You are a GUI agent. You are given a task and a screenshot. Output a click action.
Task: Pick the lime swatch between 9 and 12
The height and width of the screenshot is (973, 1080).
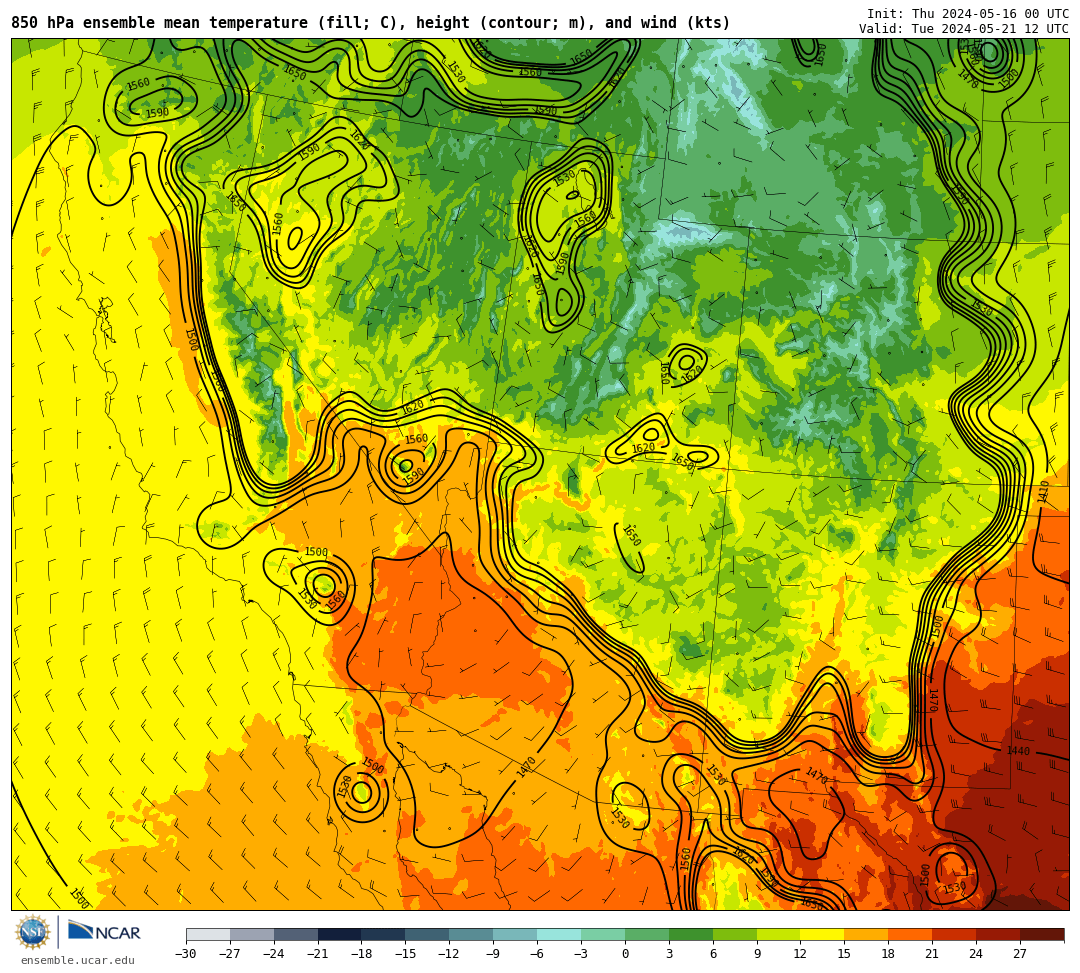click(x=779, y=934)
